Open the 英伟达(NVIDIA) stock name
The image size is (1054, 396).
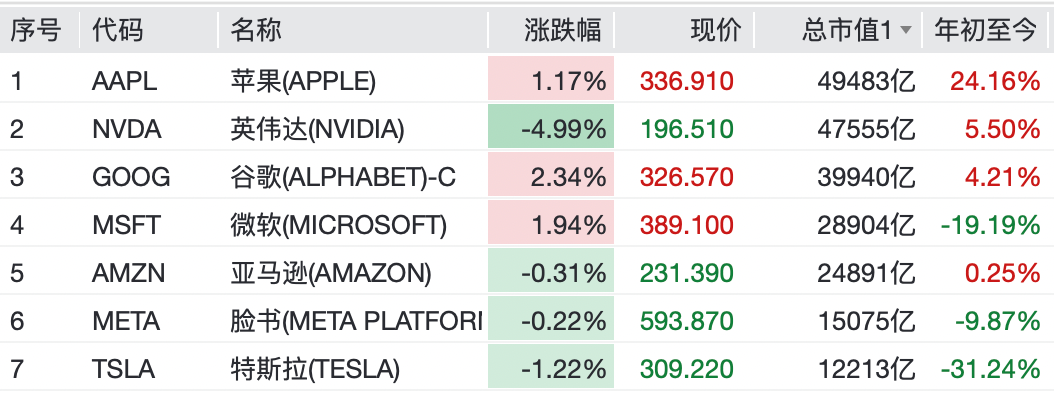click(317, 129)
